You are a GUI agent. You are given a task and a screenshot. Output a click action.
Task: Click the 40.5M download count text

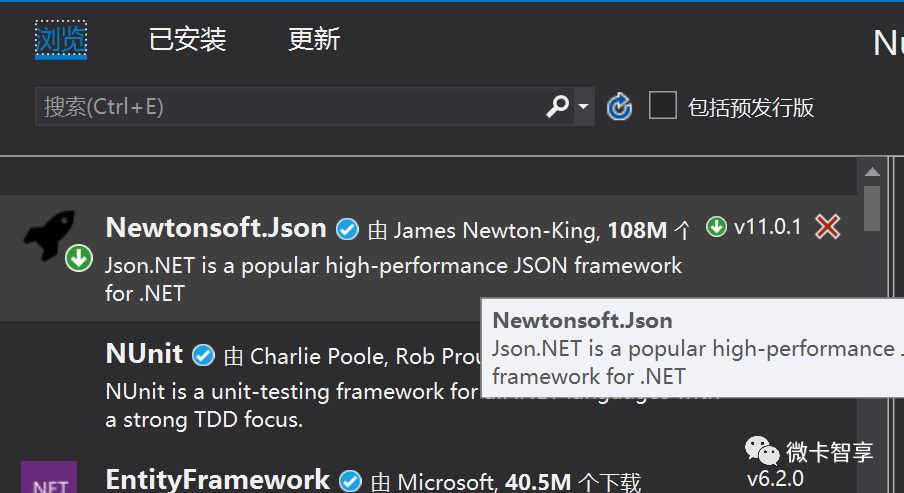(x=538, y=482)
